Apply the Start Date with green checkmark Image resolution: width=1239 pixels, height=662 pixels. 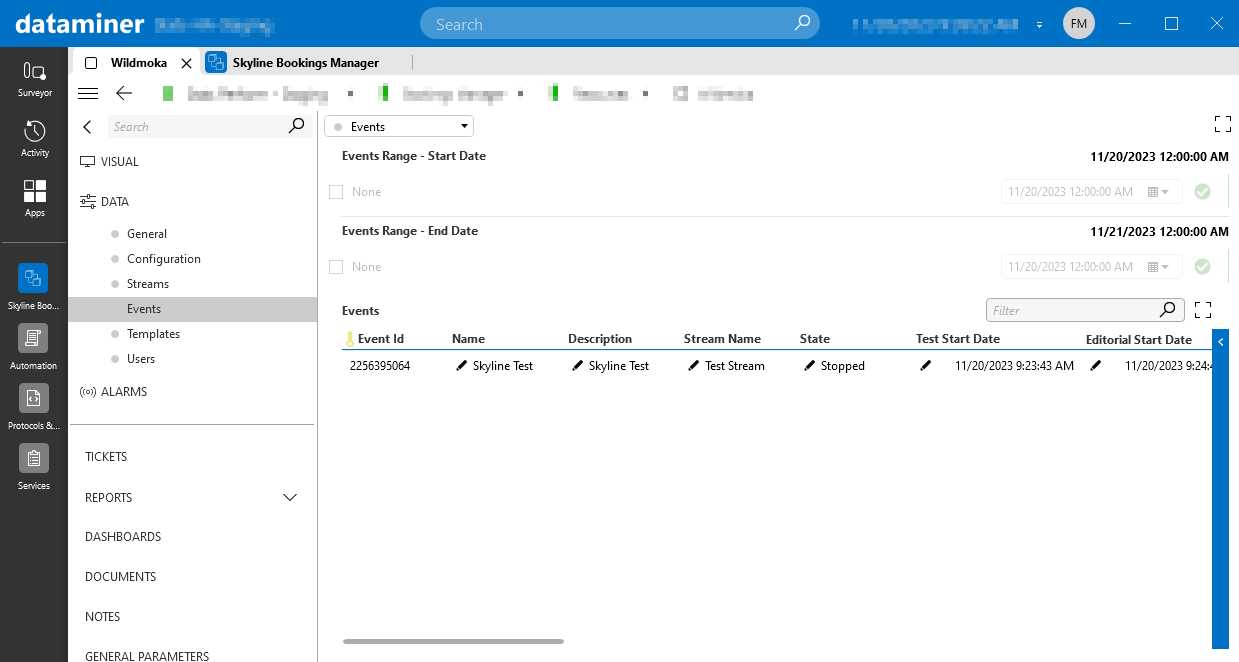point(1202,191)
